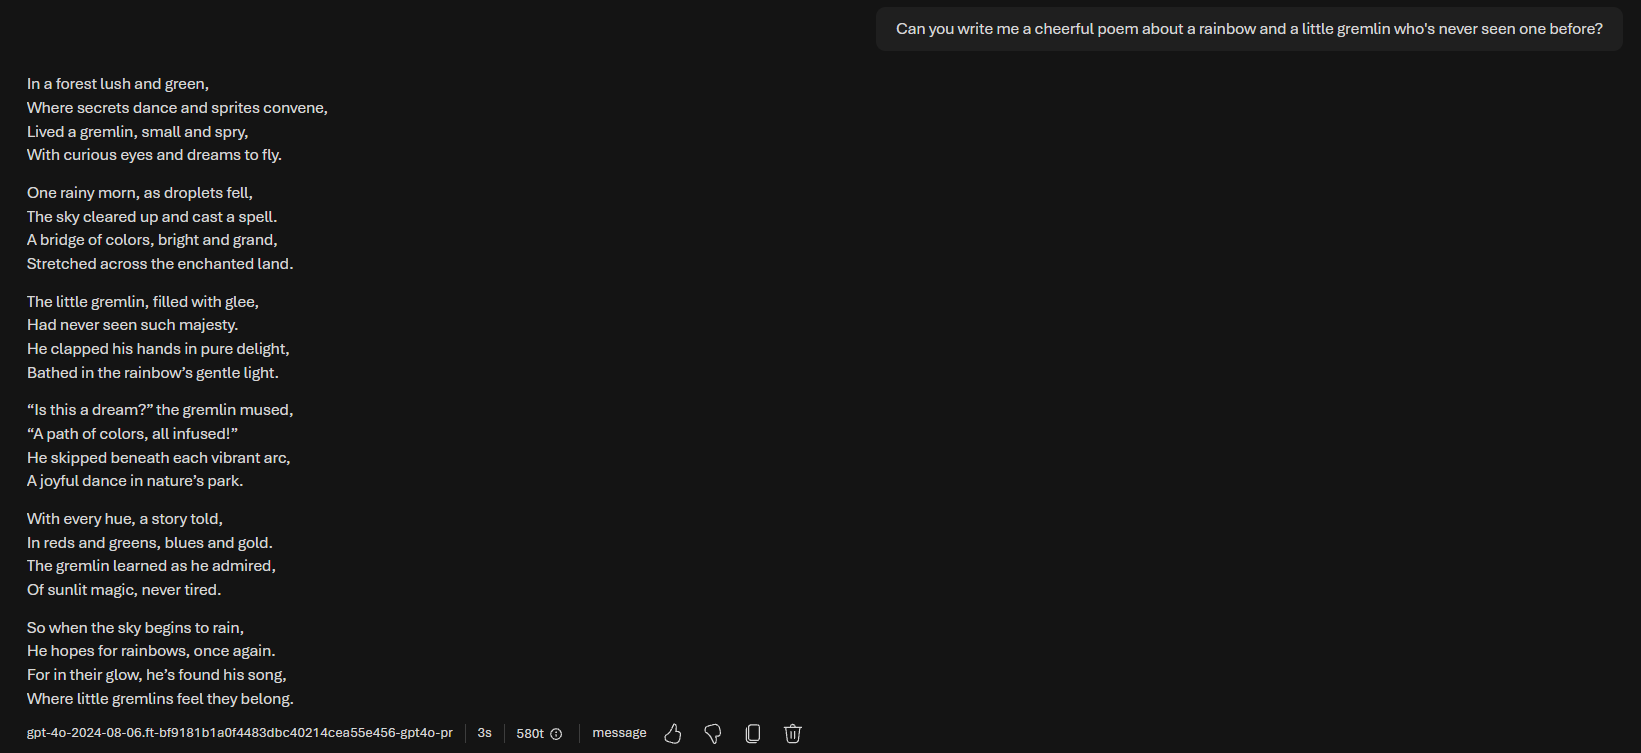Click the model name gpt-4o-2024-08-06 text
The width and height of the screenshot is (1641, 753).
tap(240, 733)
